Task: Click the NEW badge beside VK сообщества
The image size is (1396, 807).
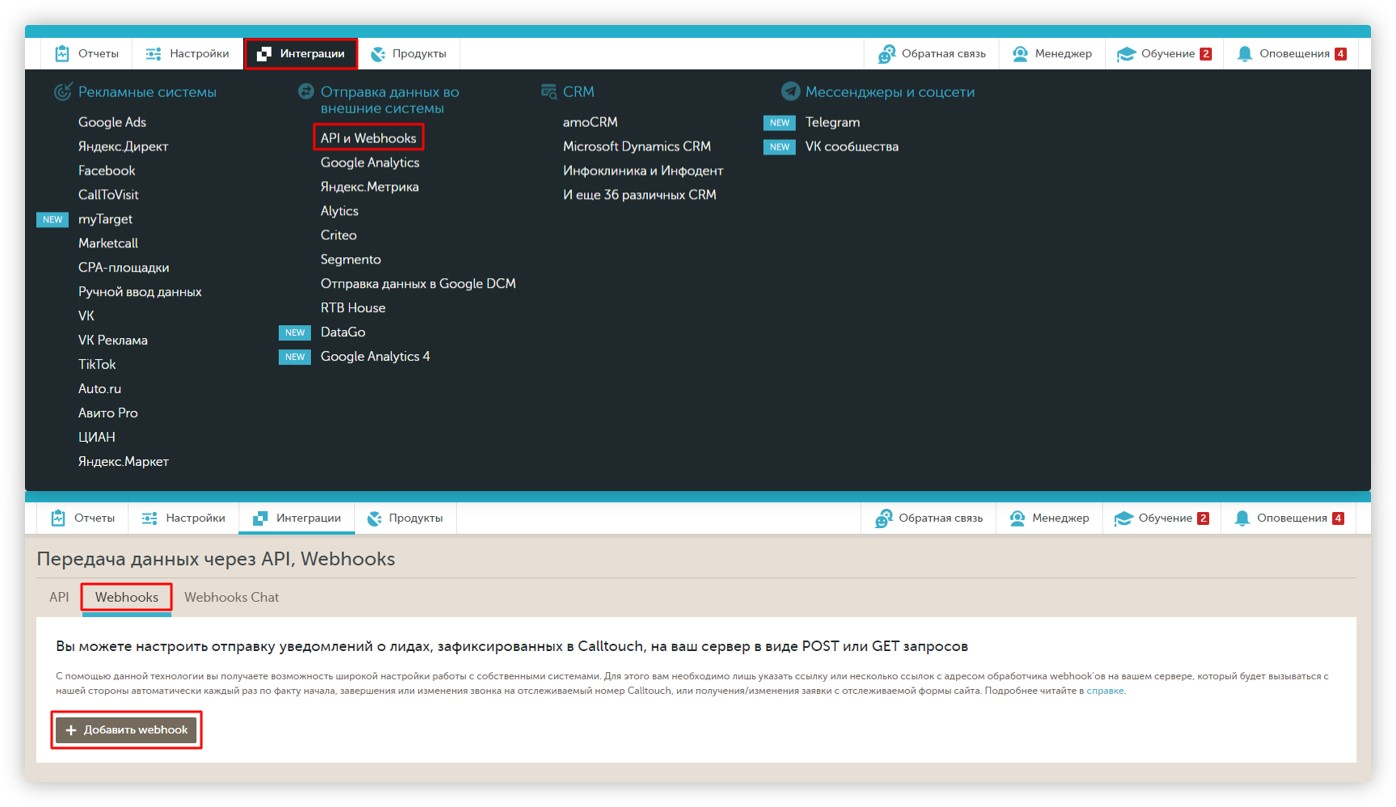Action: tap(780, 147)
